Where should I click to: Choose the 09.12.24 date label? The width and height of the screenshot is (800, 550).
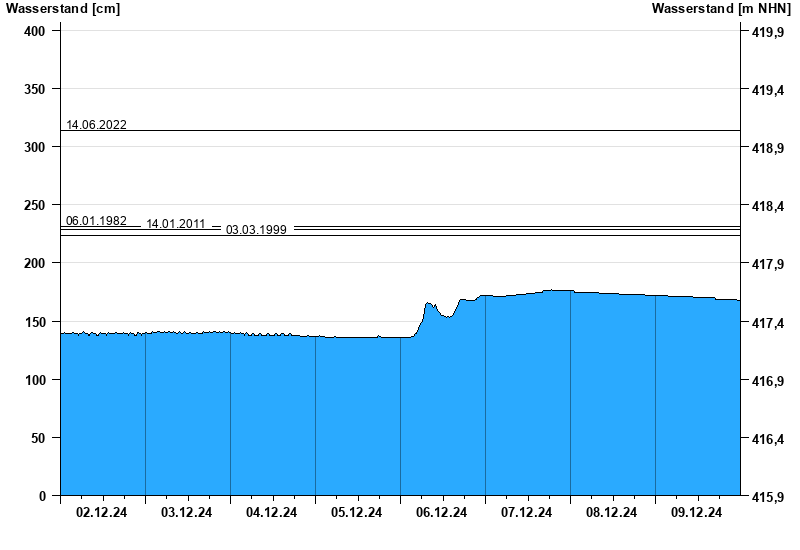tap(697, 513)
